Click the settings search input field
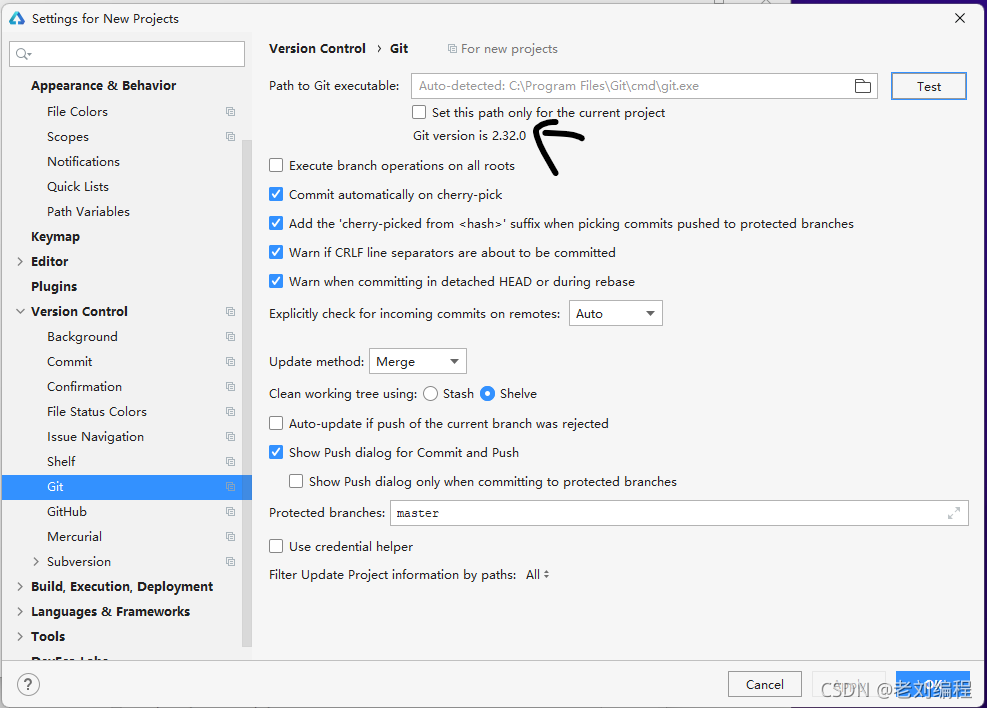 127,54
